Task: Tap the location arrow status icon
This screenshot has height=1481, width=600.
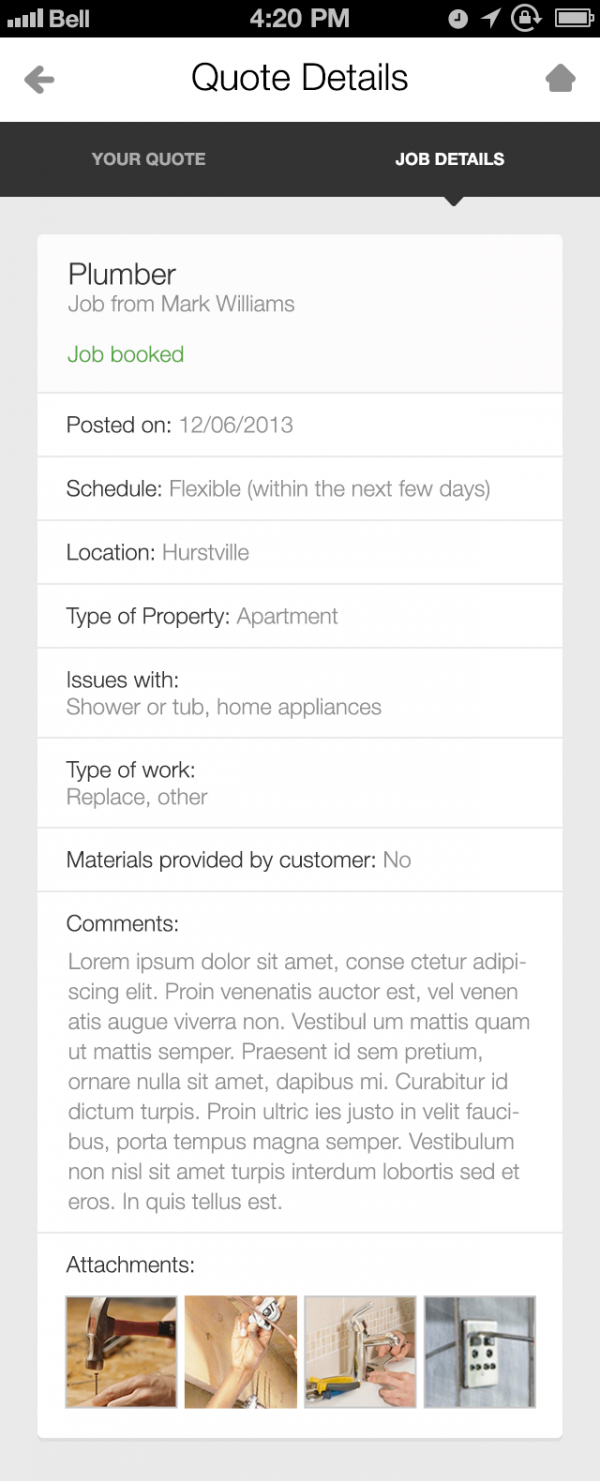Action: 490,18
